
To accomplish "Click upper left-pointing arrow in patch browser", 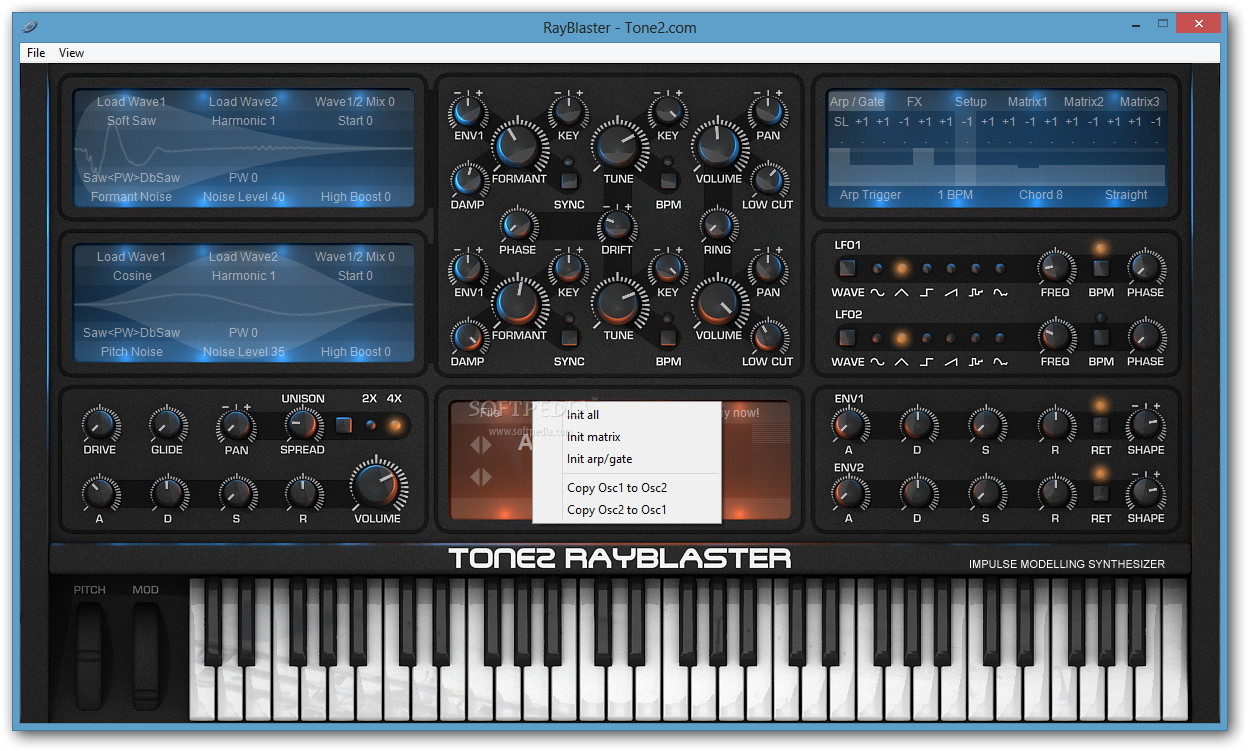I will point(474,444).
